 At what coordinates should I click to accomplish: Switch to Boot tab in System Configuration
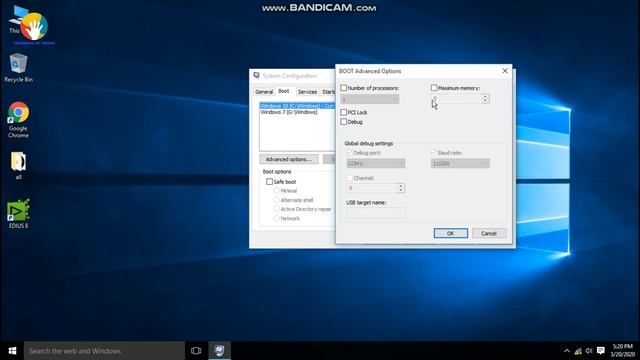pos(284,91)
